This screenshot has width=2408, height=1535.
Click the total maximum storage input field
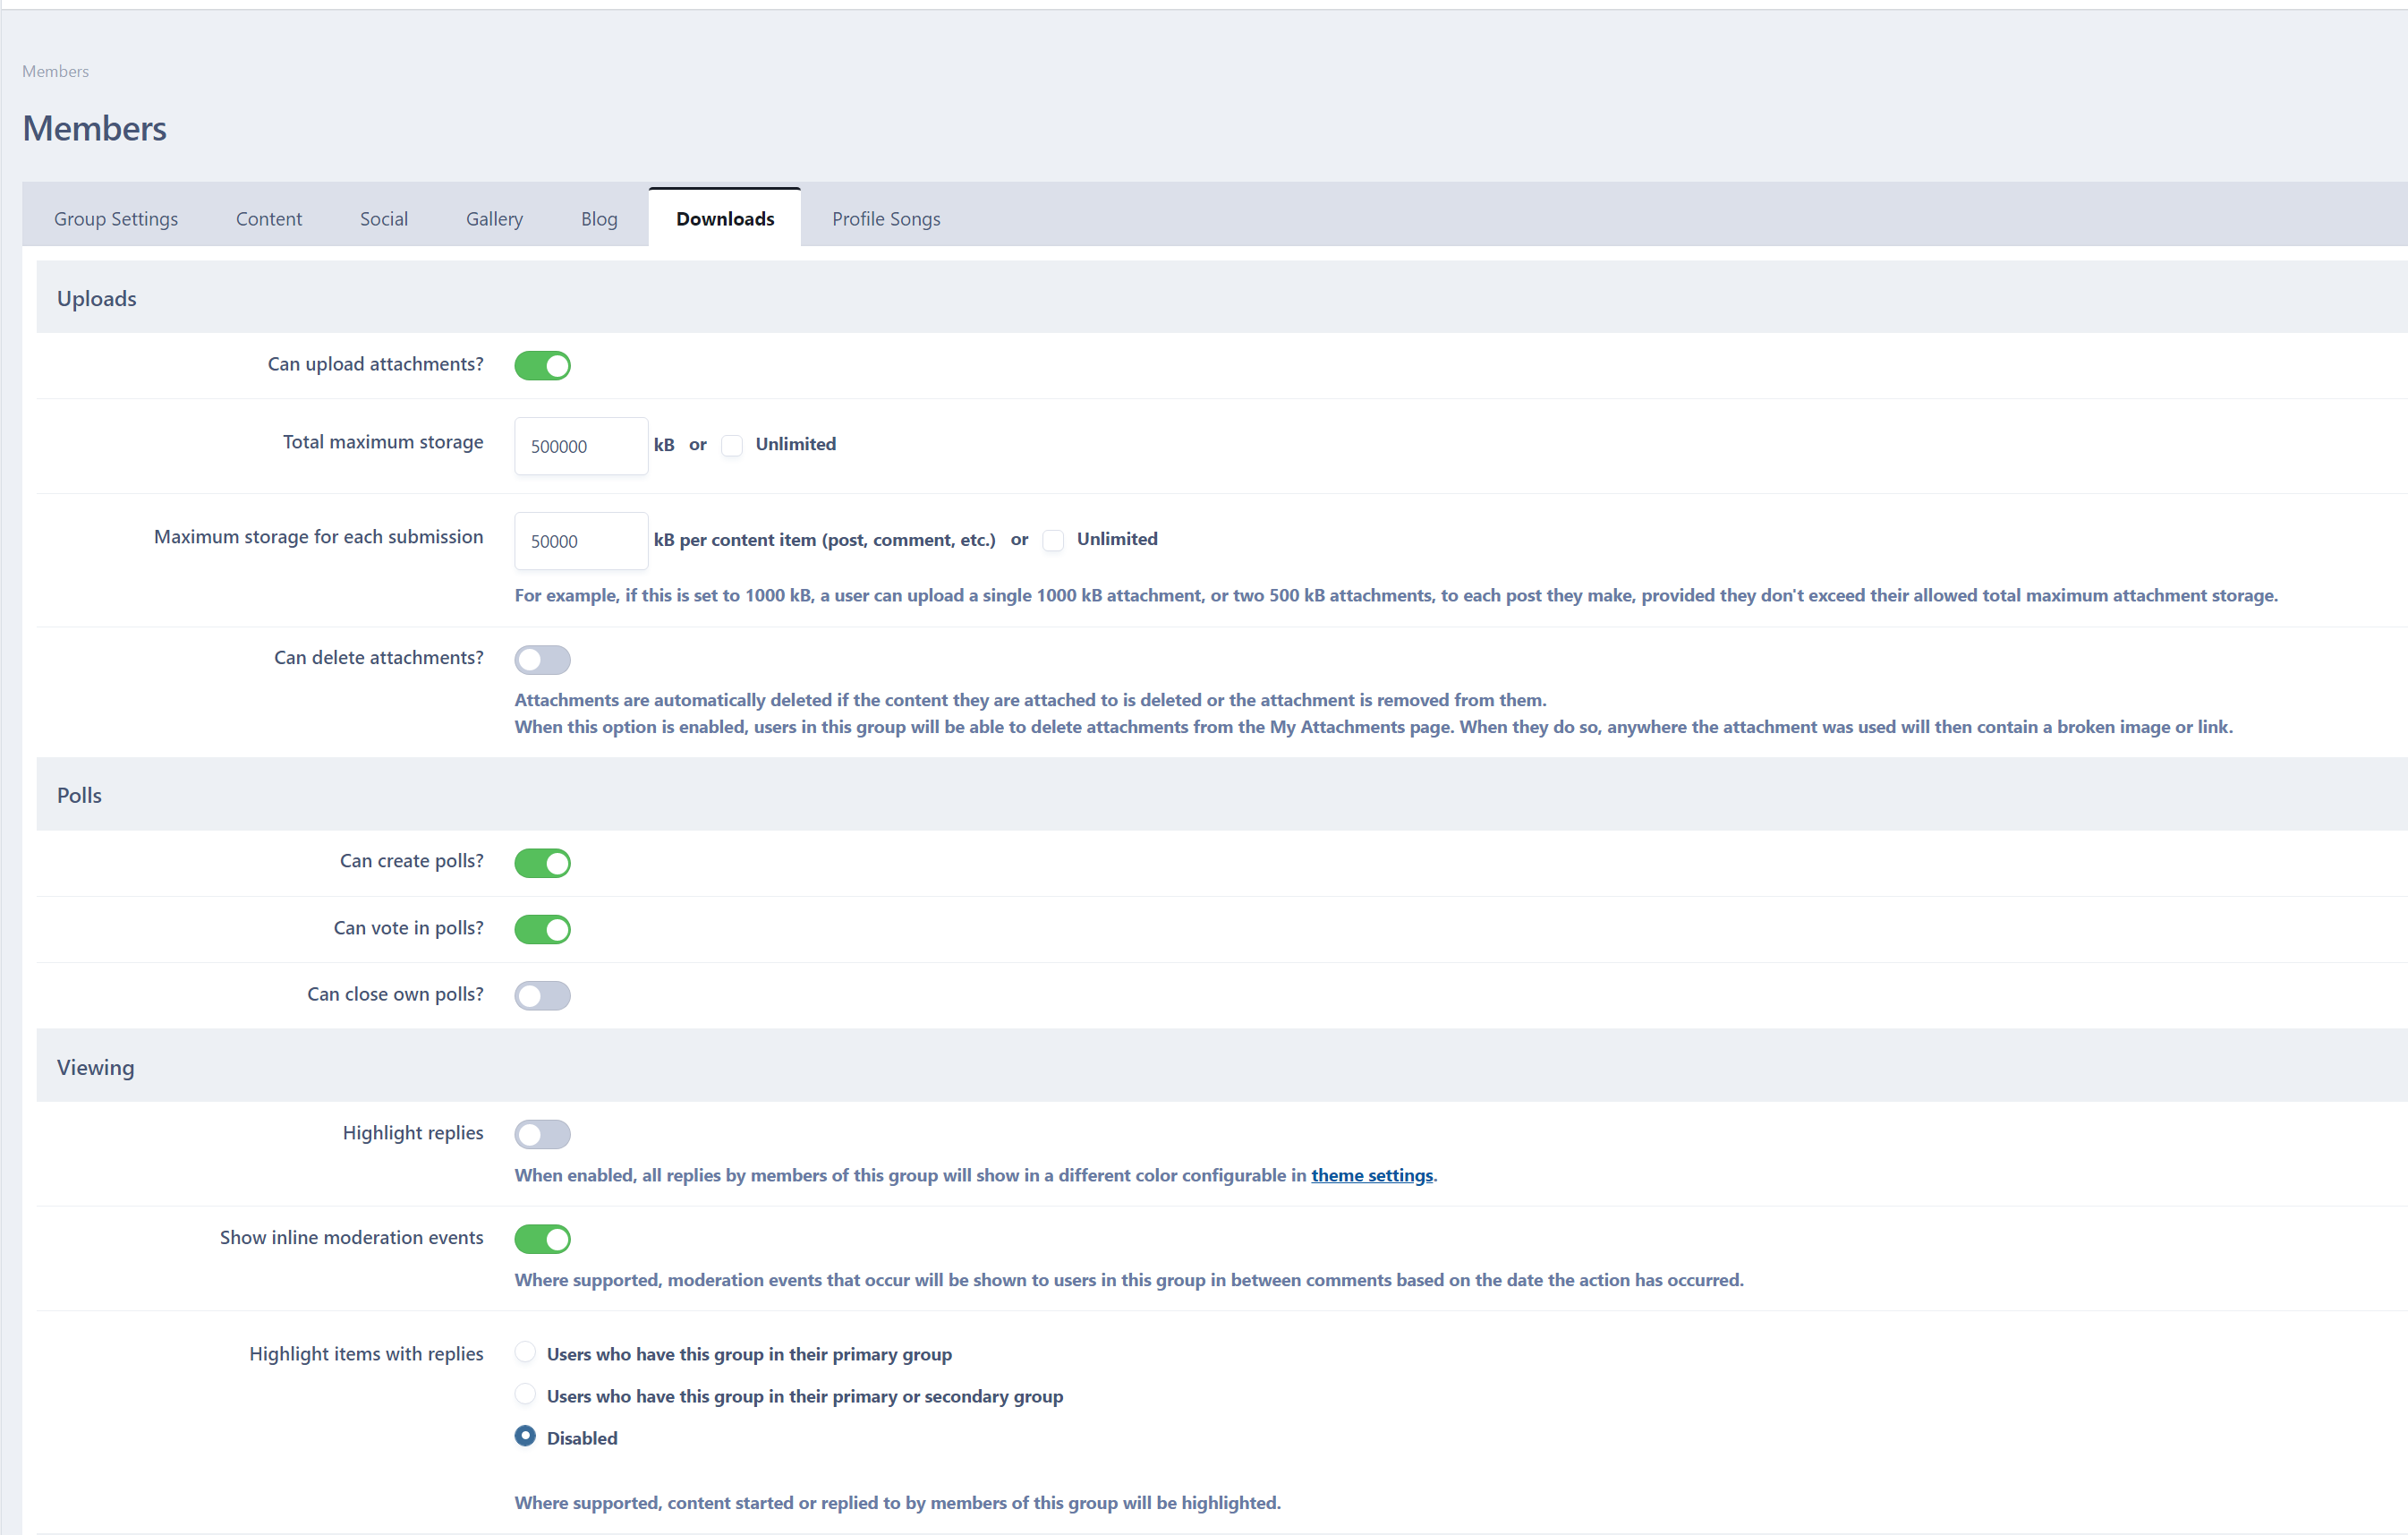pyautogui.click(x=581, y=446)
